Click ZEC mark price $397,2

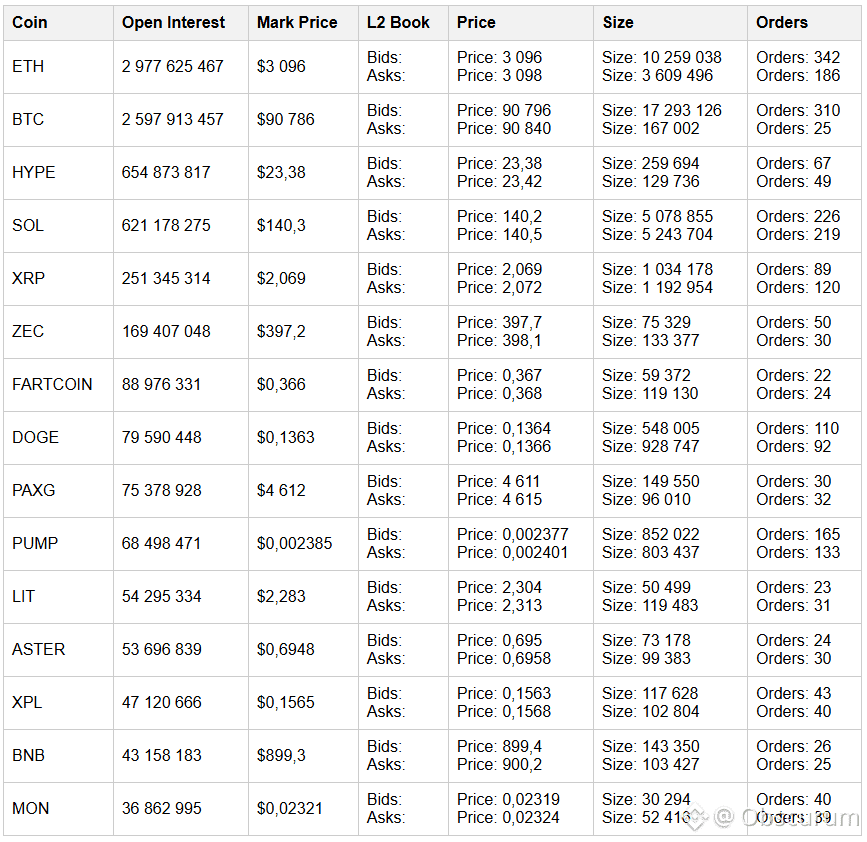(x=281, y=331)
